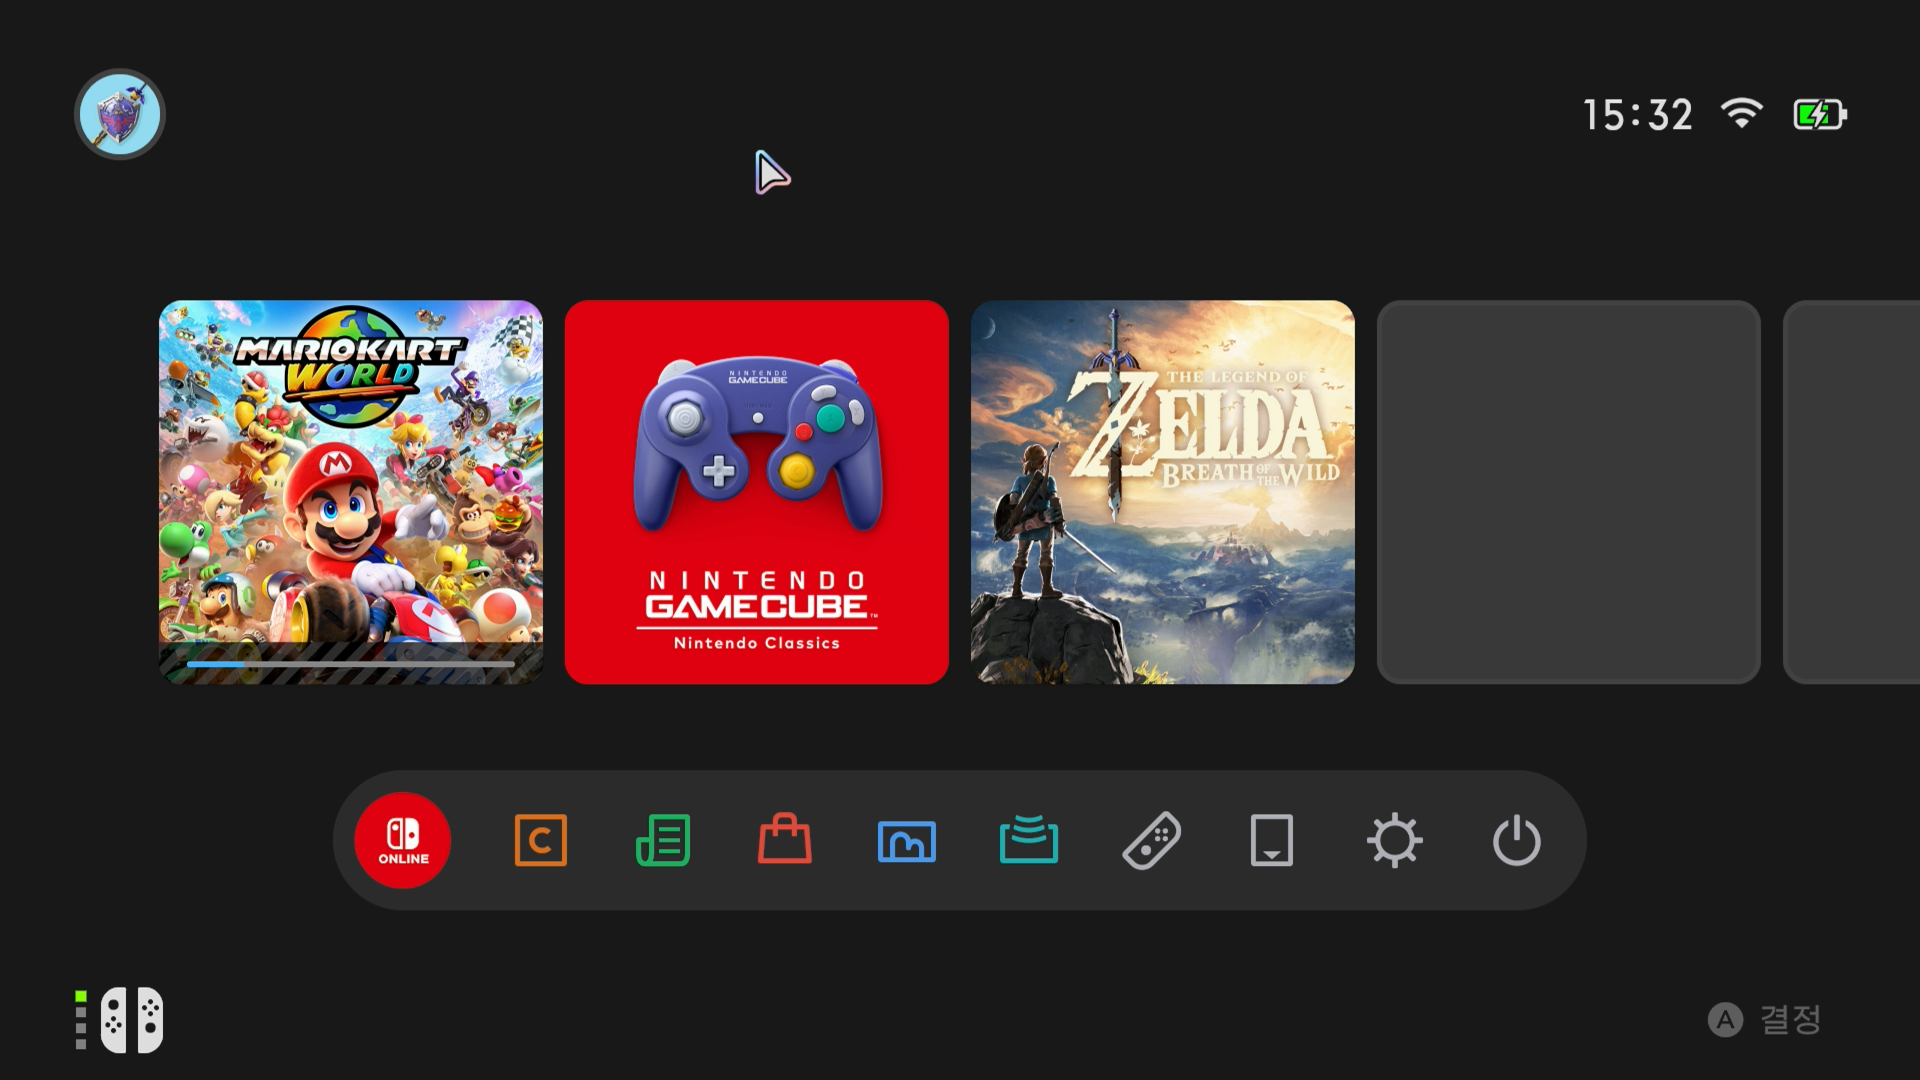Open System Settings gear icon
Screen dimensions: 1920x1080
pyautogui.click(x=1395, y=840)
